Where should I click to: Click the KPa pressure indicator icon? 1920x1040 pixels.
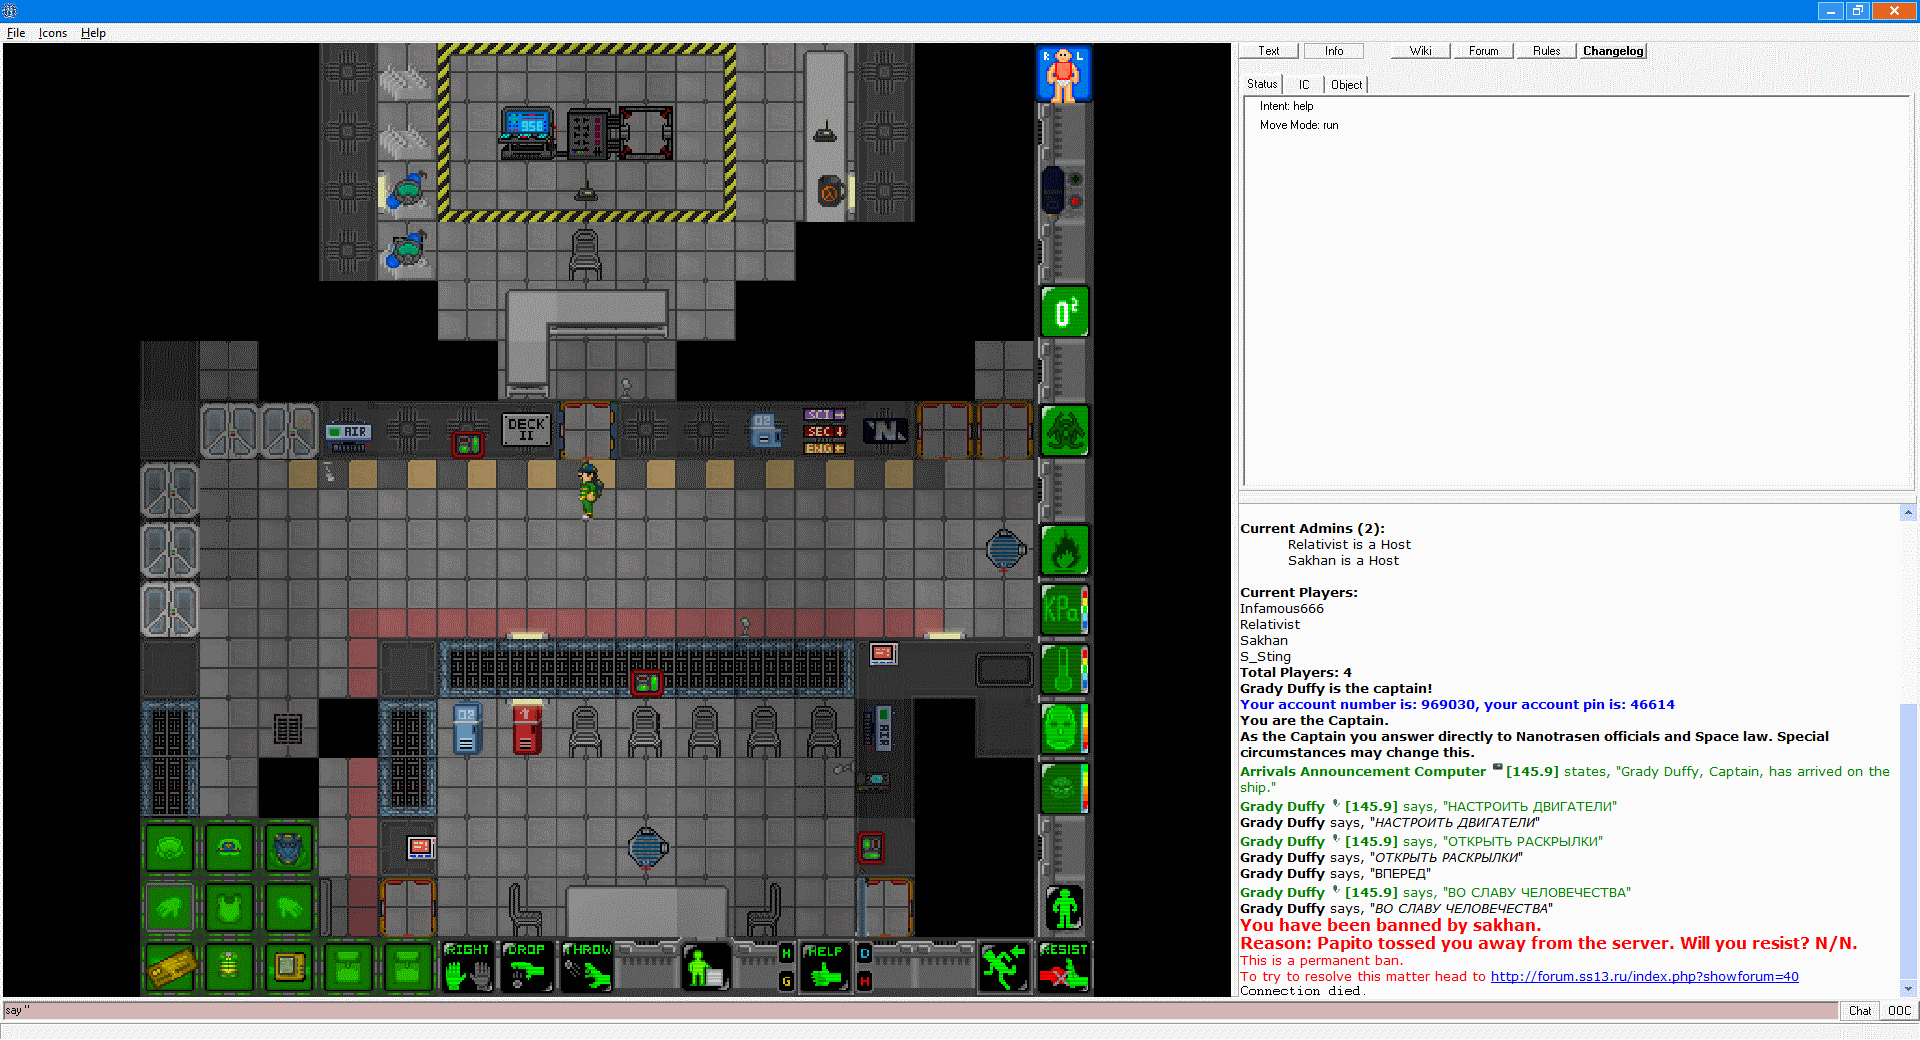1065,609
